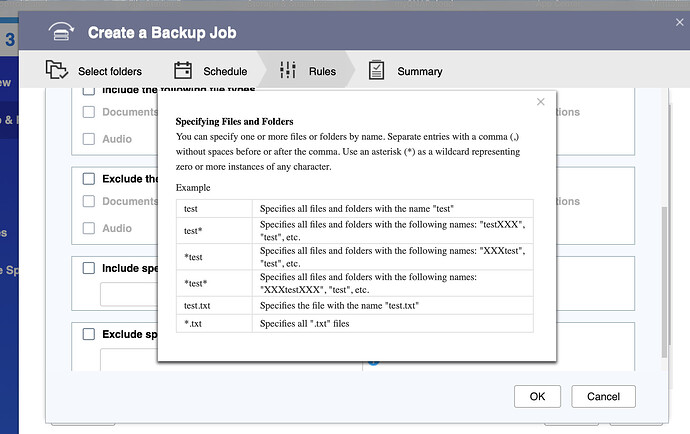Check Audio under the Exclude file types section
This screenshot has height=434, width=690.
point(89,228)
